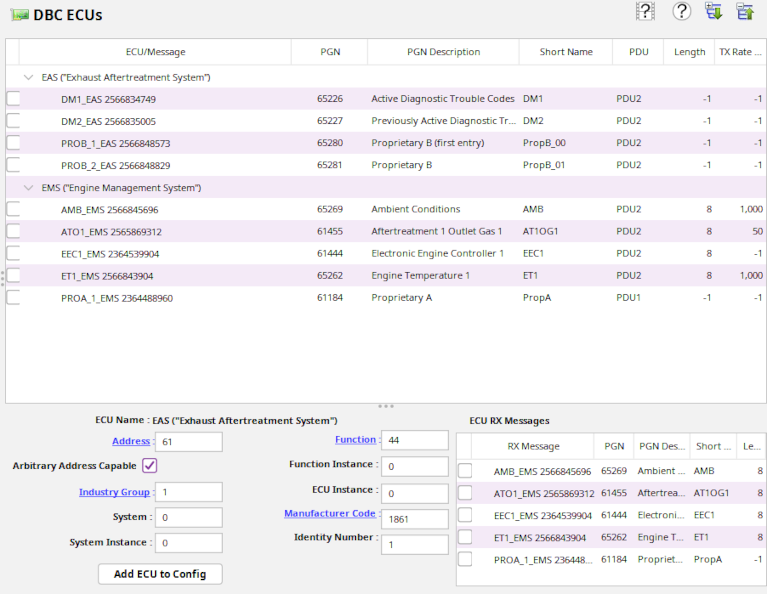The image size is (767, 594).
Task: Follow the Industry Group link
Action: (114, 492)
